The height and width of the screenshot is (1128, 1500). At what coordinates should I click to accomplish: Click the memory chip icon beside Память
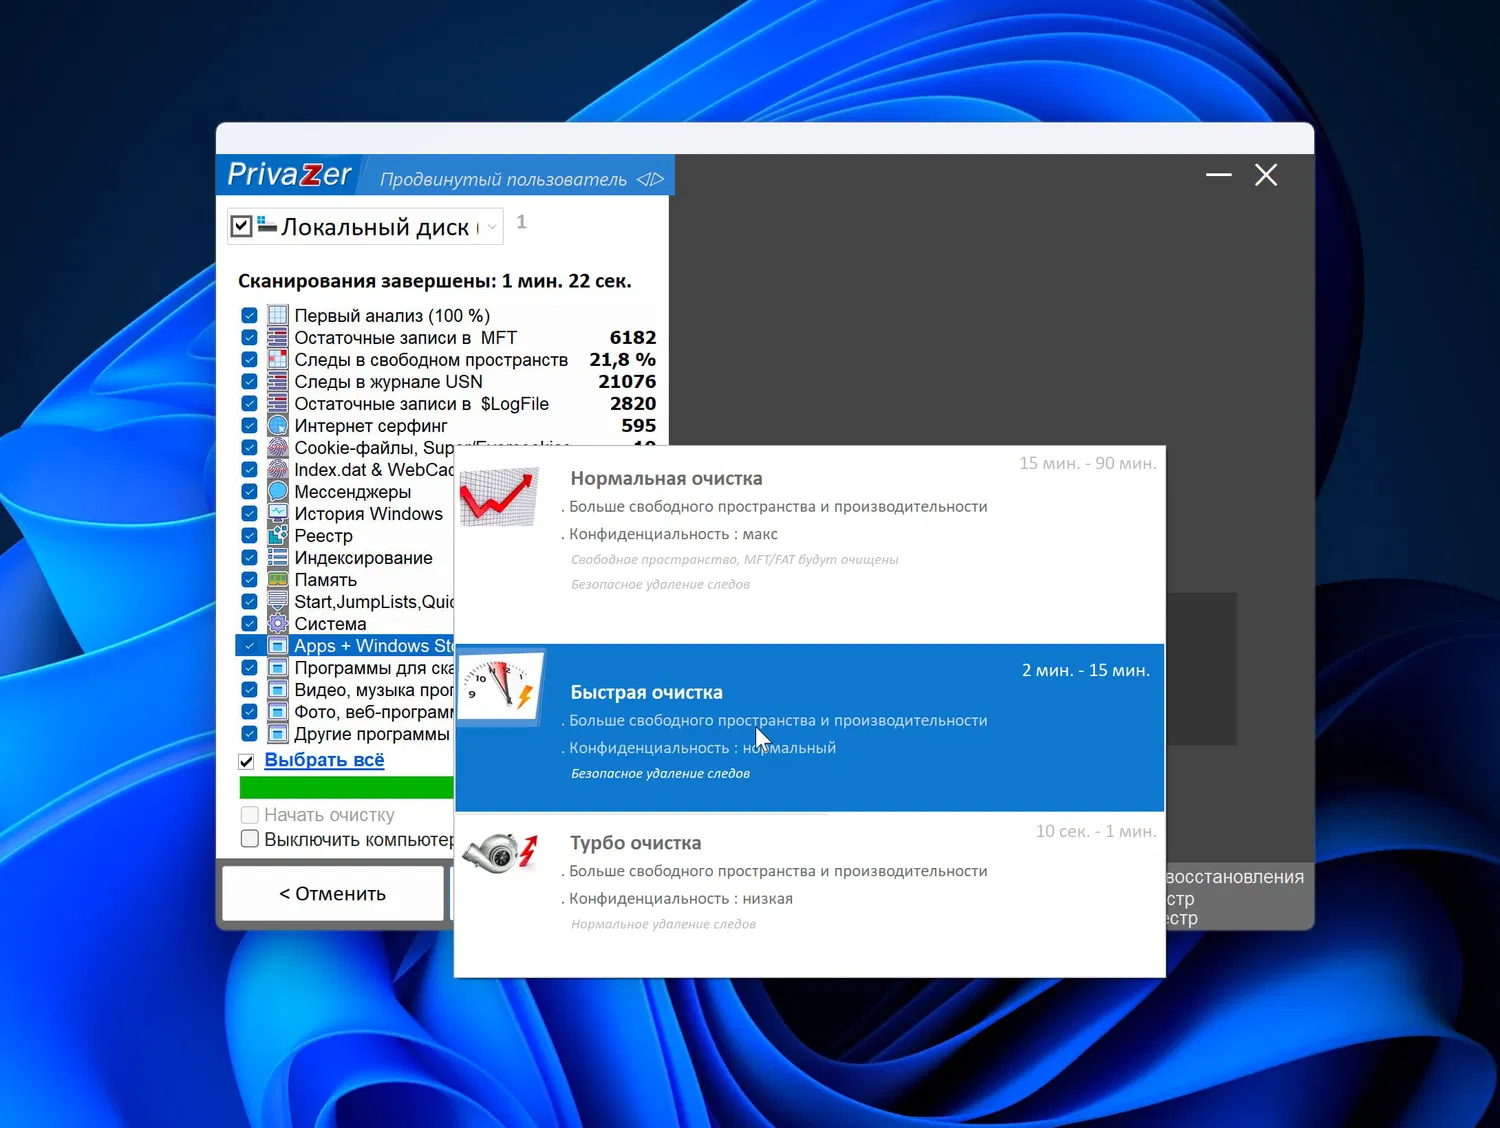pyautogui.click(x=278, y=580)
